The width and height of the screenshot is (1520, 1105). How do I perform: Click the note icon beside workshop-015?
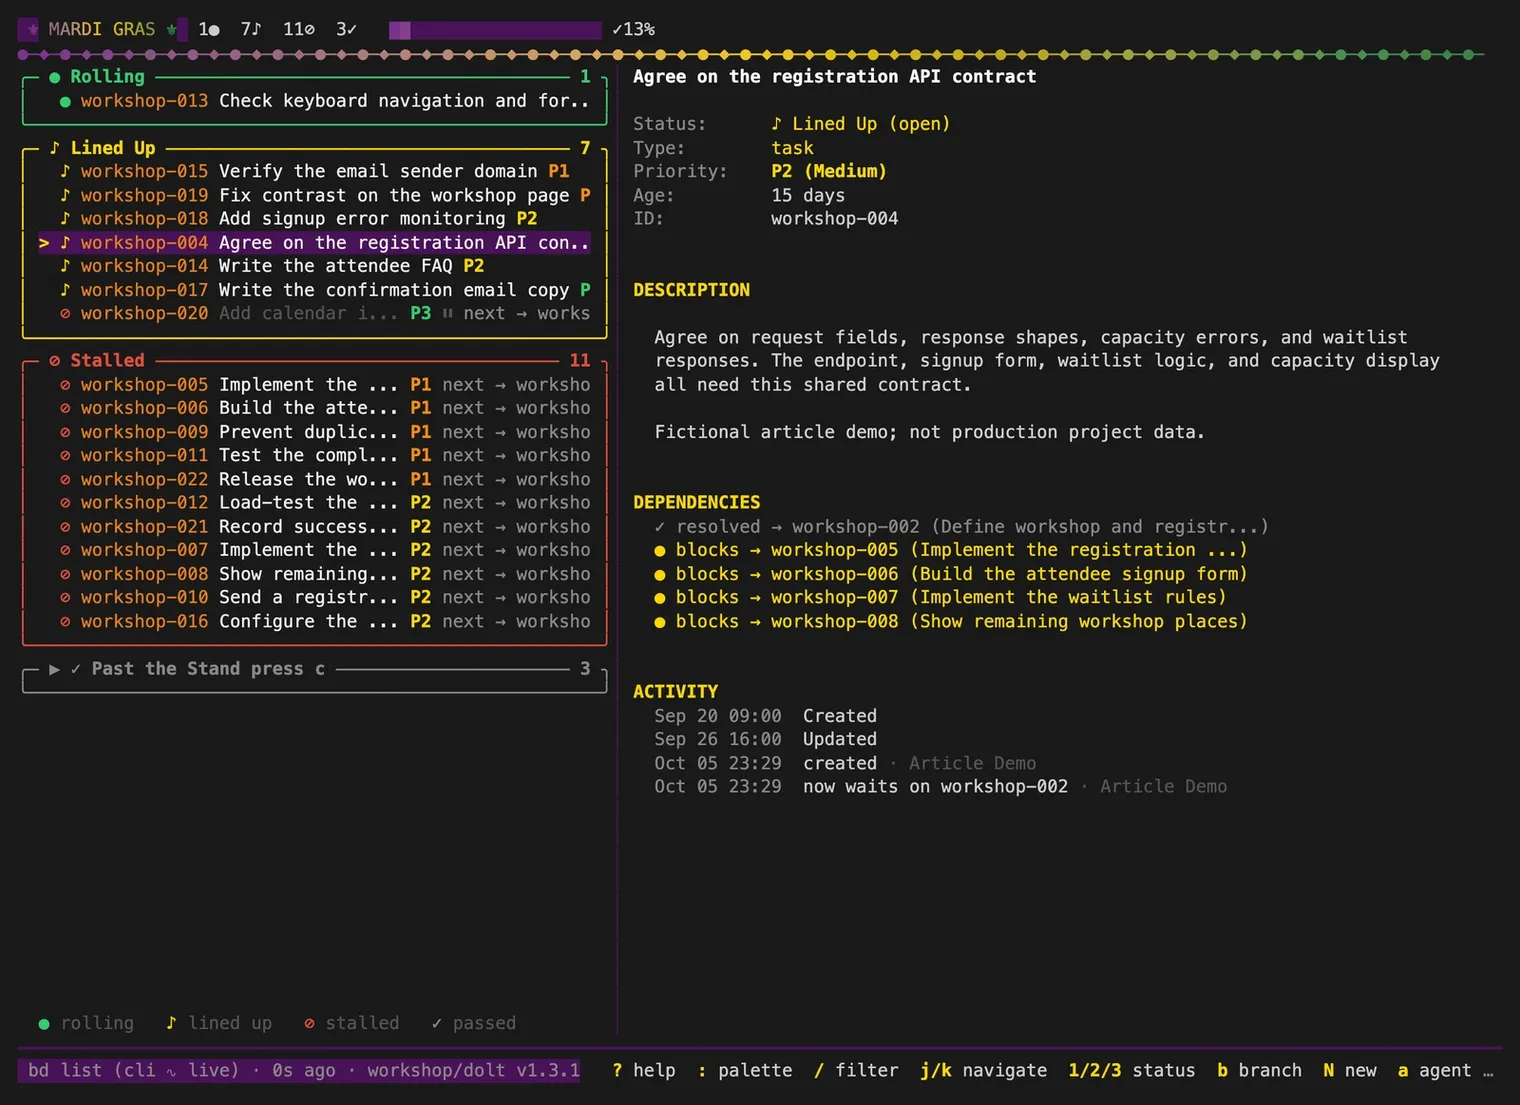coord(65,171)
